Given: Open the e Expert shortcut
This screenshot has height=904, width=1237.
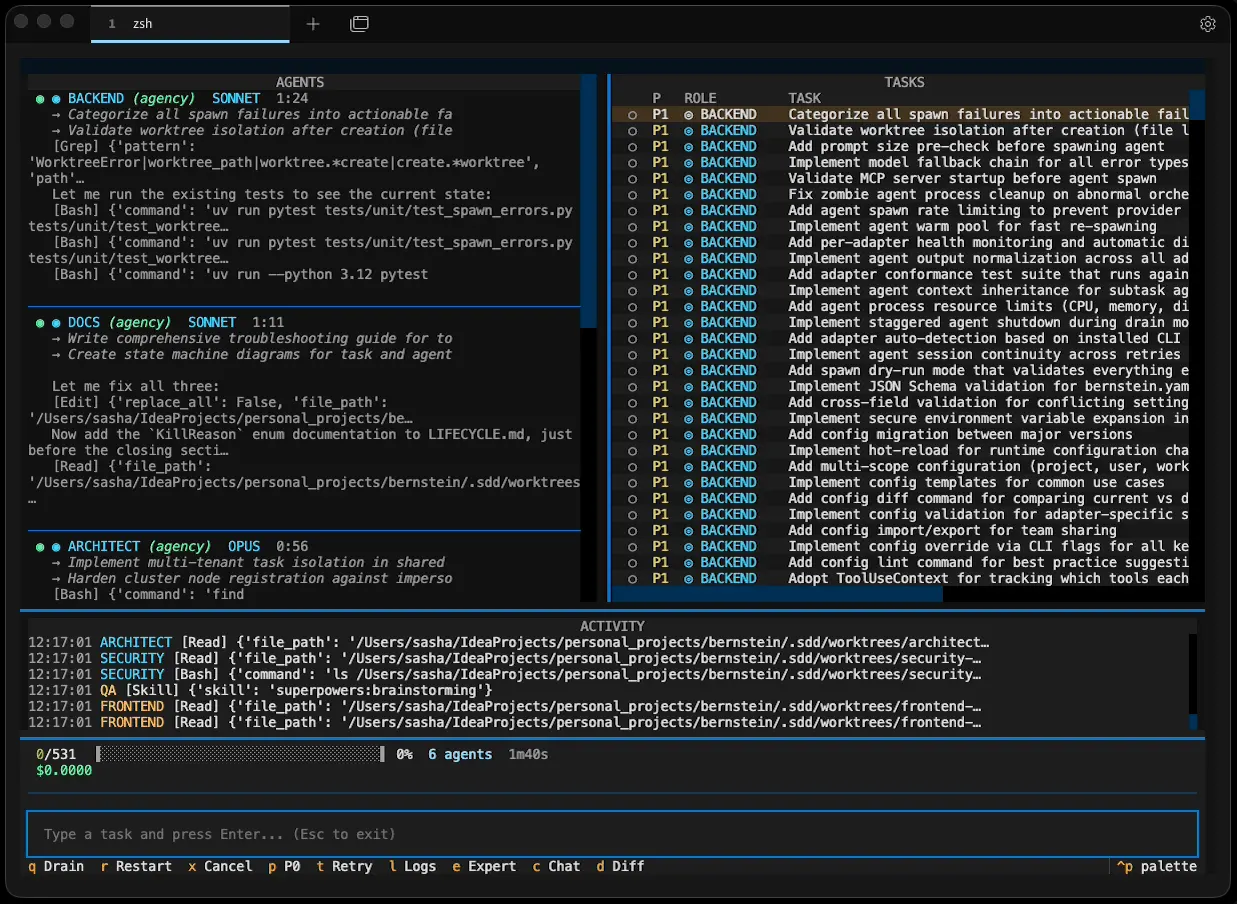Looking at the screenshot, I should coord(484,866).
